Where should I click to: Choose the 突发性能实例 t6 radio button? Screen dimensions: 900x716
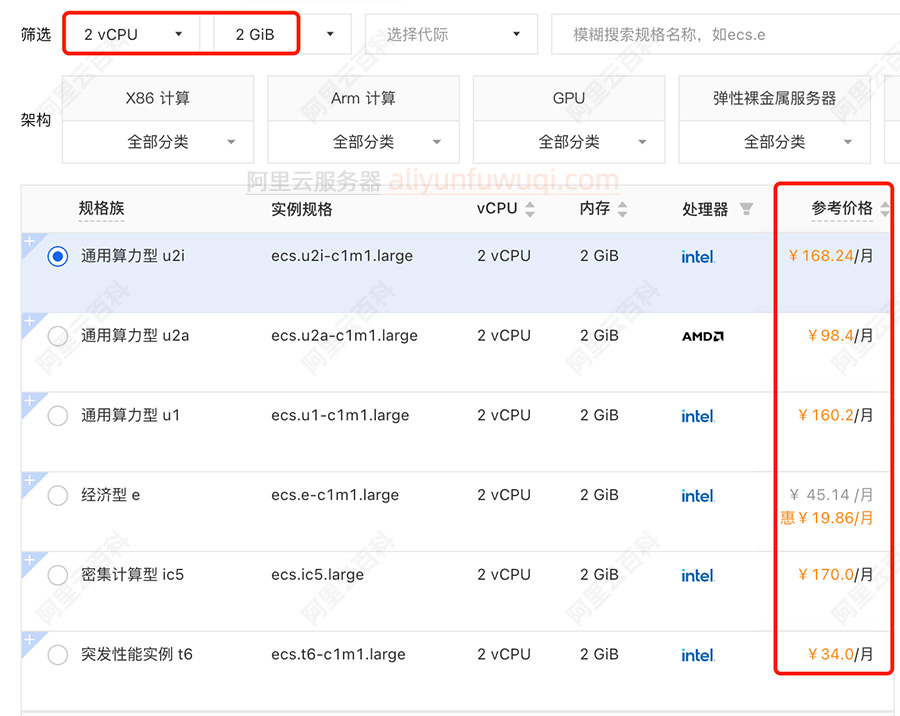[x=58, y=655]
